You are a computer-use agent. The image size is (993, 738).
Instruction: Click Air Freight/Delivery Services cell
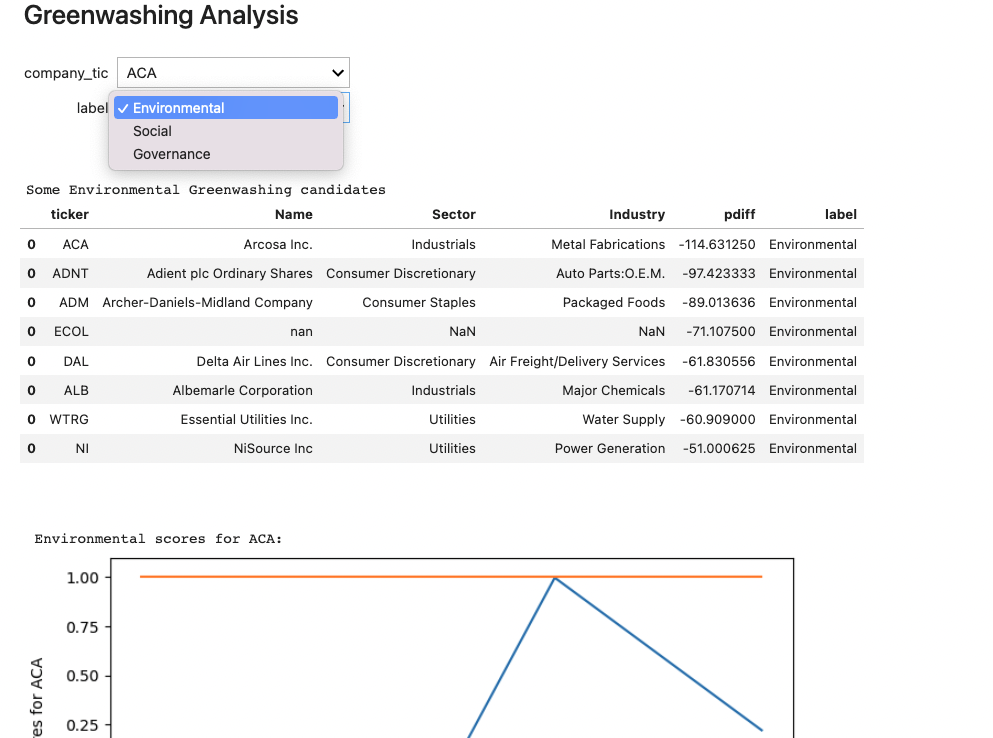(x=577, y=362)
